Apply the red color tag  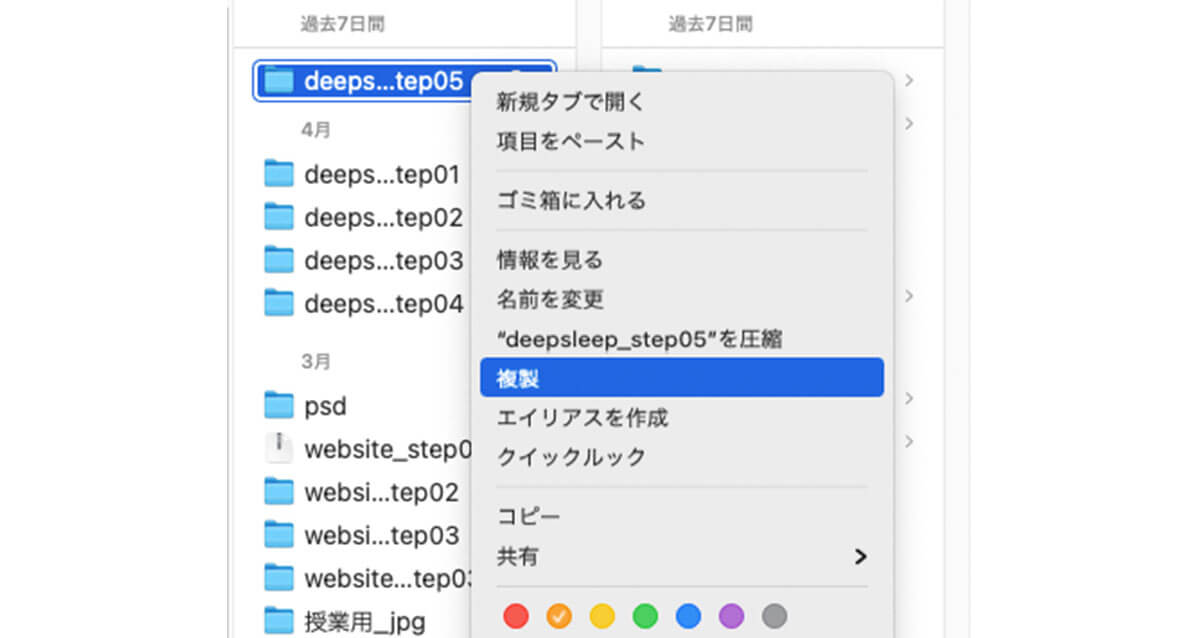coord(515,616)
